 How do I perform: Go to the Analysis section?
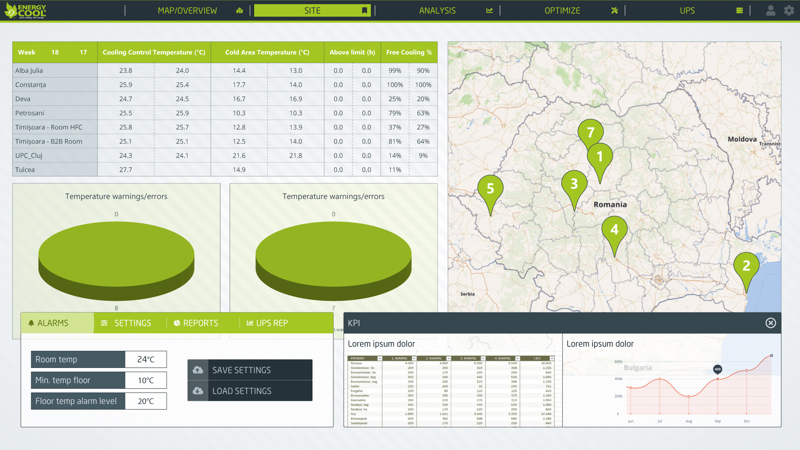[437, 11]
